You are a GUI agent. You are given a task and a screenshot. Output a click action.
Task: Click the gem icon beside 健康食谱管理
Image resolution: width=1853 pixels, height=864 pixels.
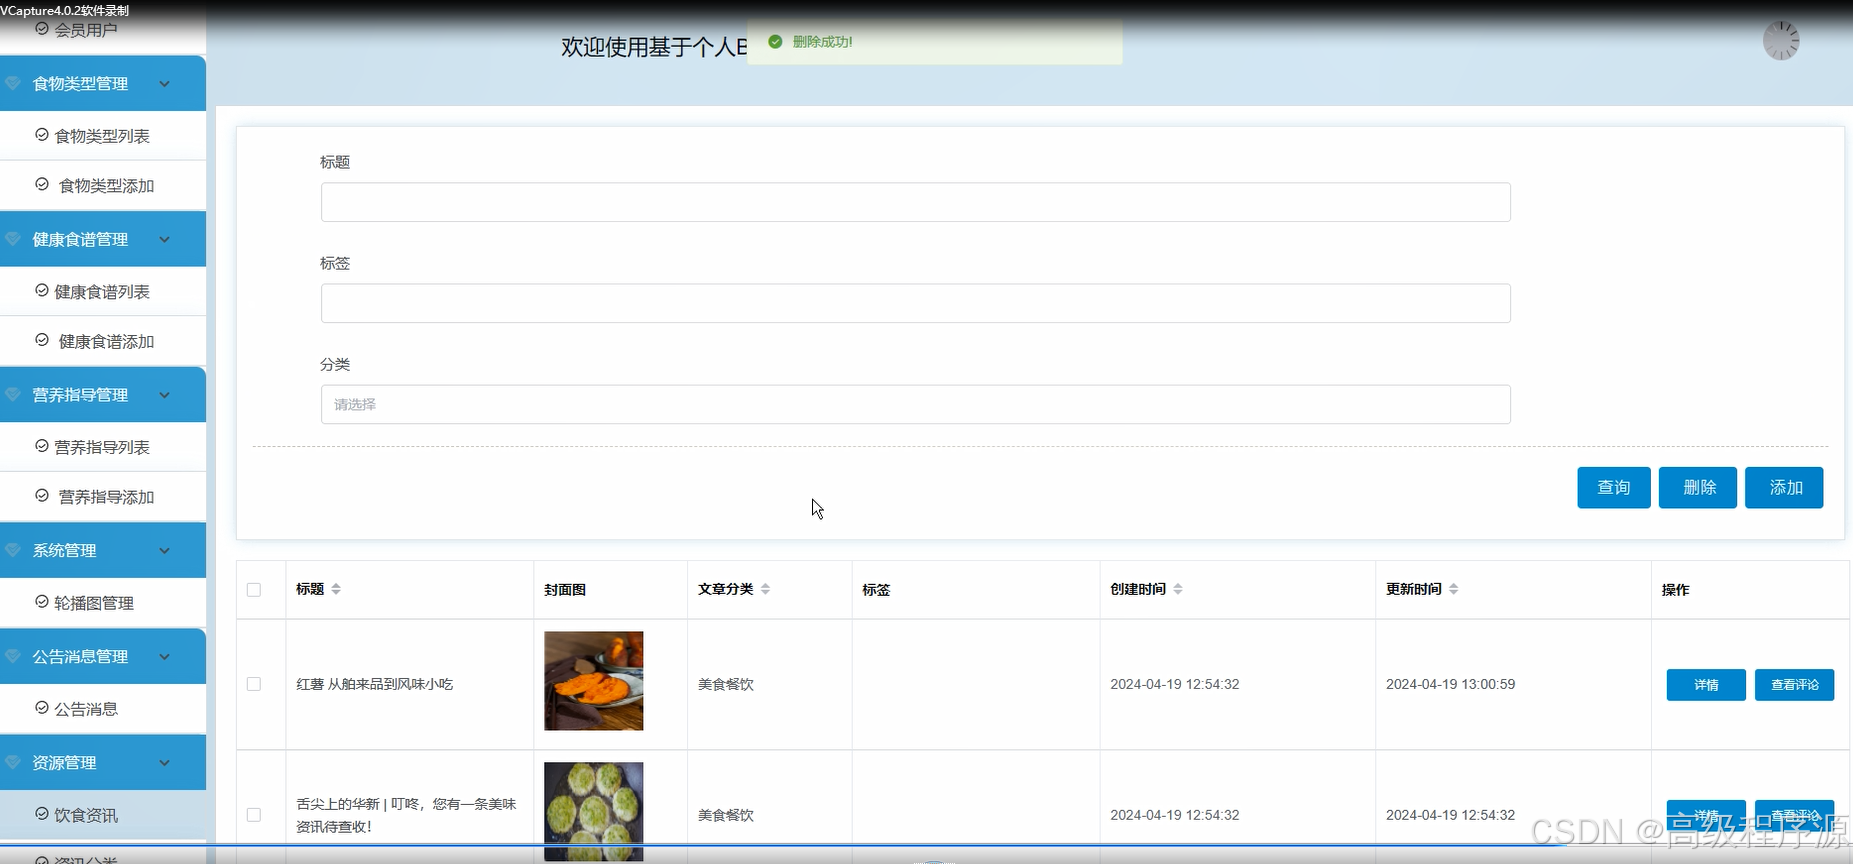tap(13, 239)
